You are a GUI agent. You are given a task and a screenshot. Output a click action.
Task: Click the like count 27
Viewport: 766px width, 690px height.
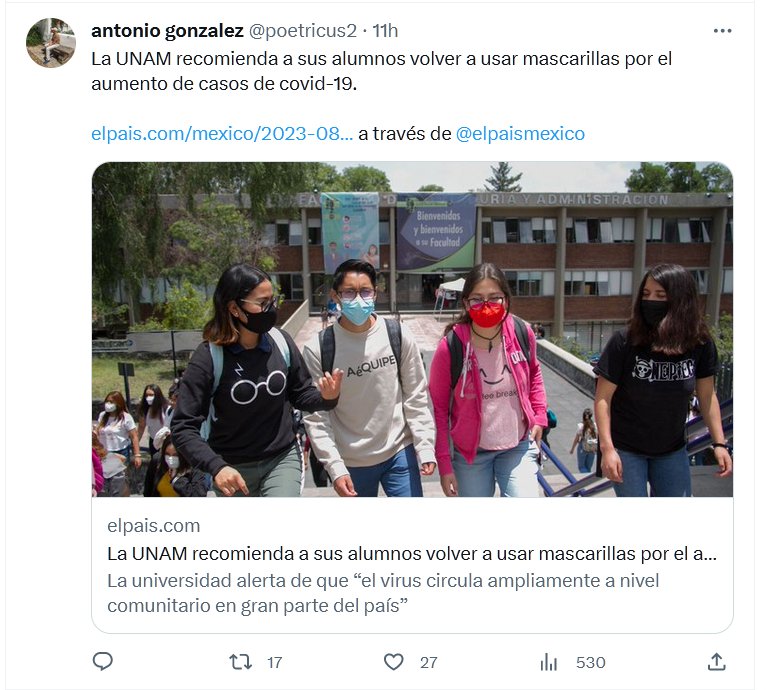click(x=428, y=663)
